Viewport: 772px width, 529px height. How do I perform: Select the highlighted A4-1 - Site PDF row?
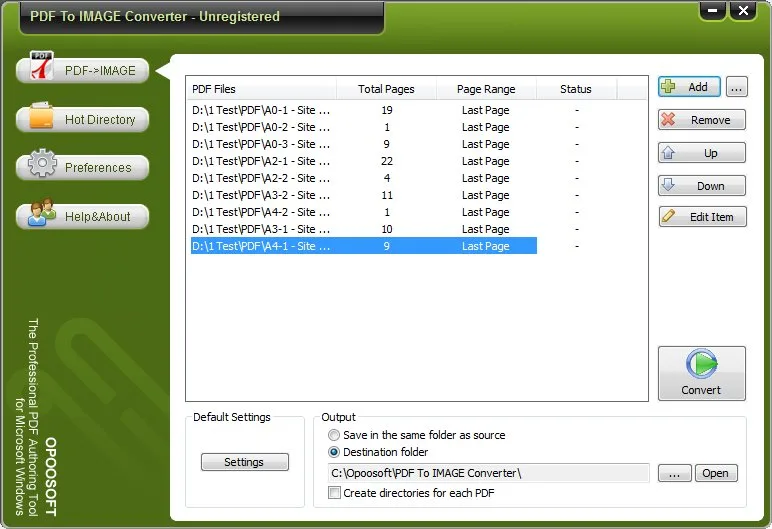click(364, 246)
